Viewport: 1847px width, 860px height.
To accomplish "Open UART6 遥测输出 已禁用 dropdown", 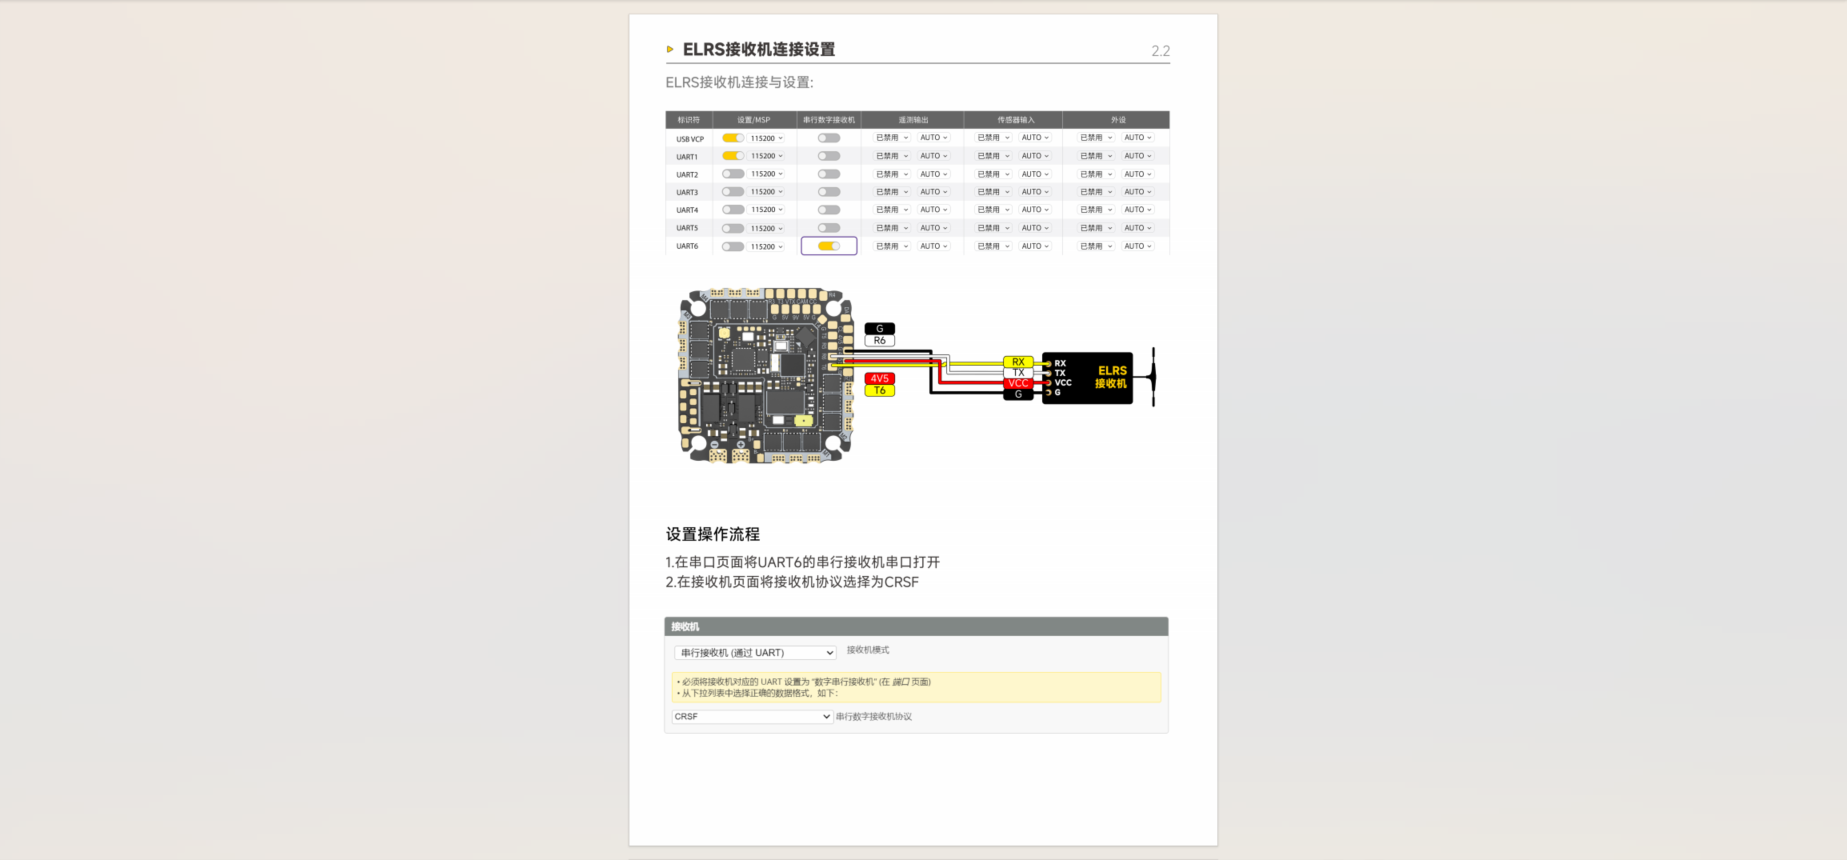I will pos(892,246).
